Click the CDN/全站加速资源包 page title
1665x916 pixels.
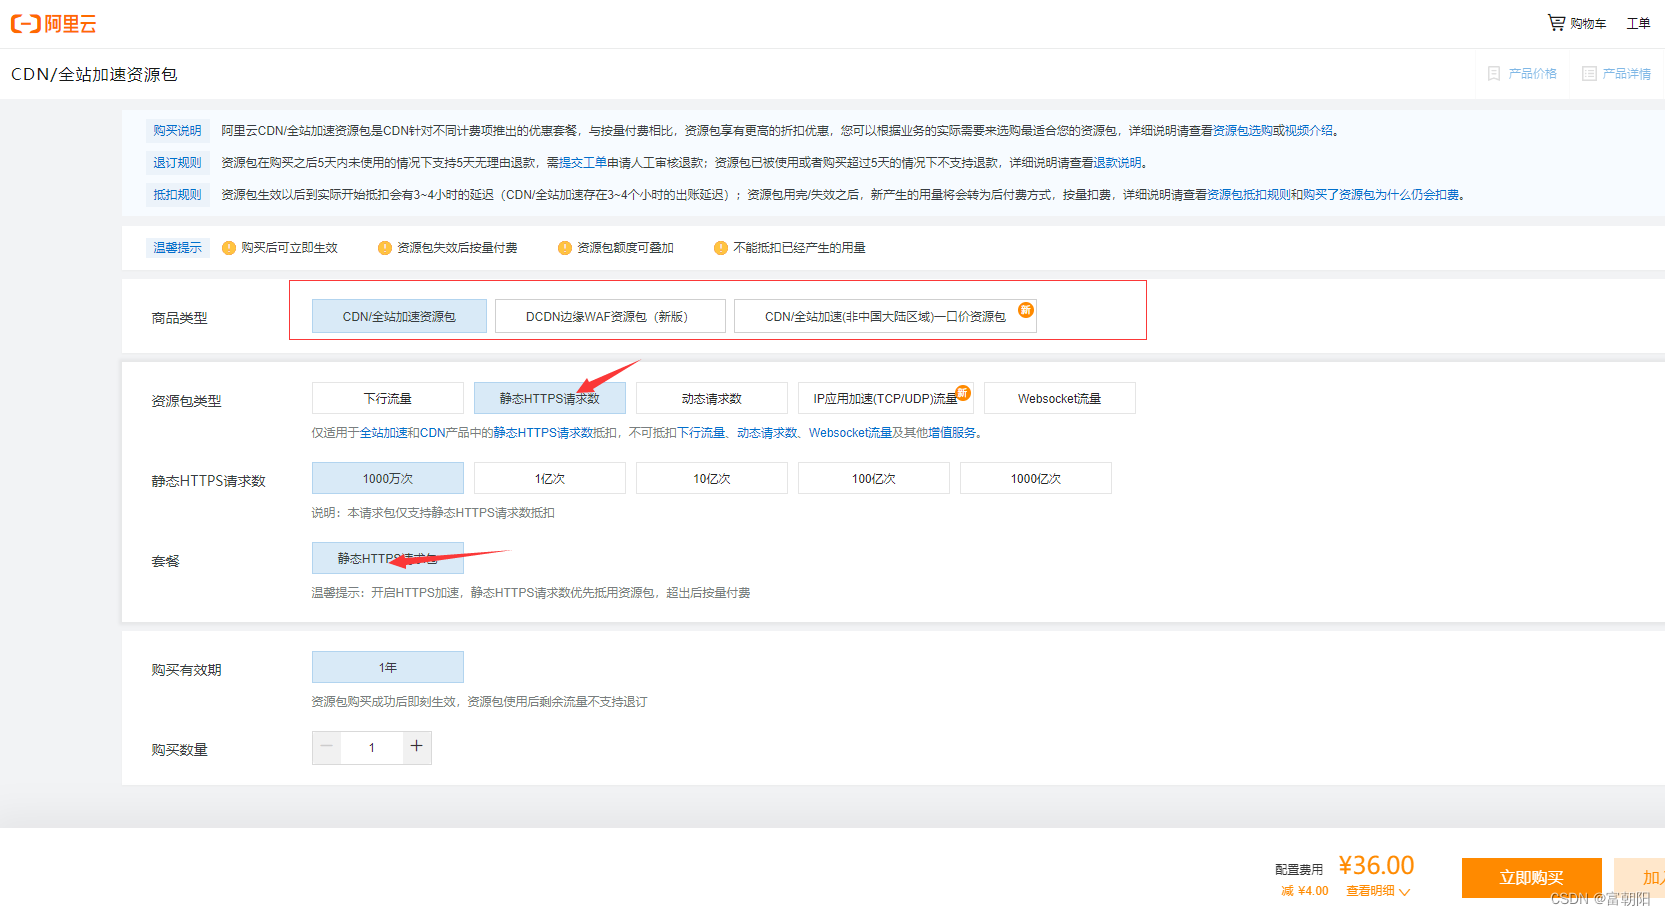[x=94, y=74]
